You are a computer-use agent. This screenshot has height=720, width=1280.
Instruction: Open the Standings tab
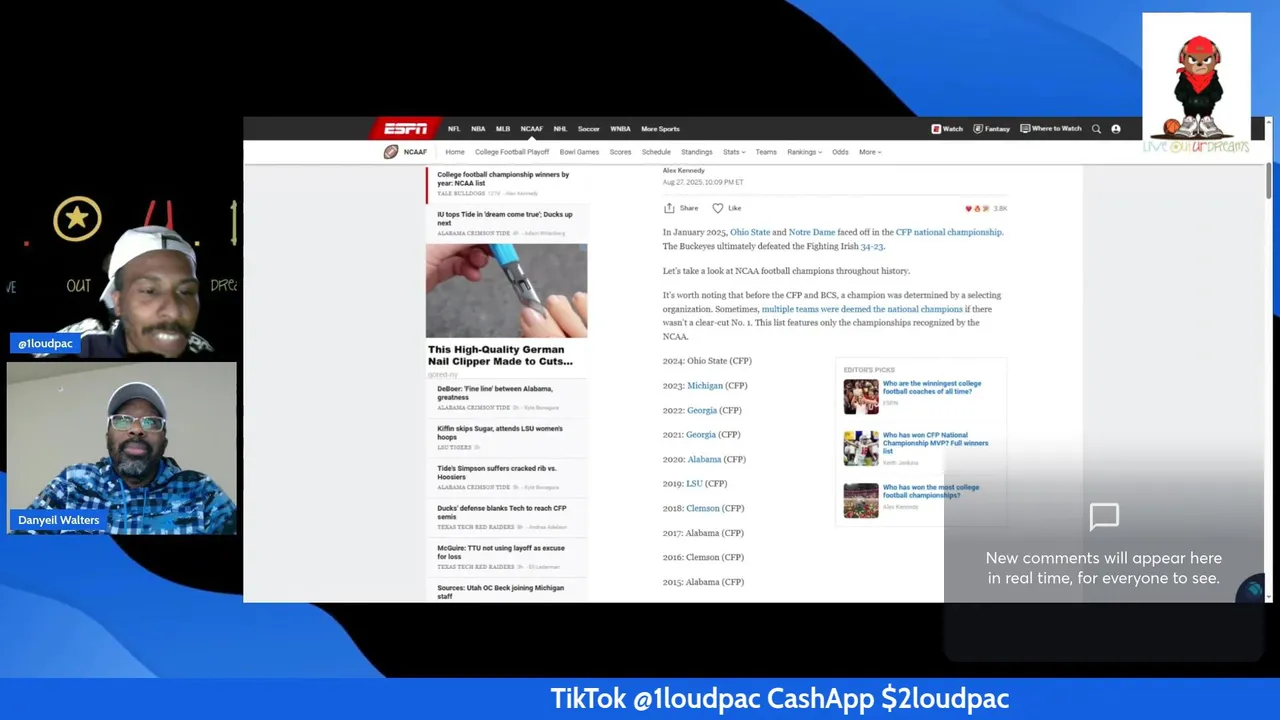(x=697, y=152)
